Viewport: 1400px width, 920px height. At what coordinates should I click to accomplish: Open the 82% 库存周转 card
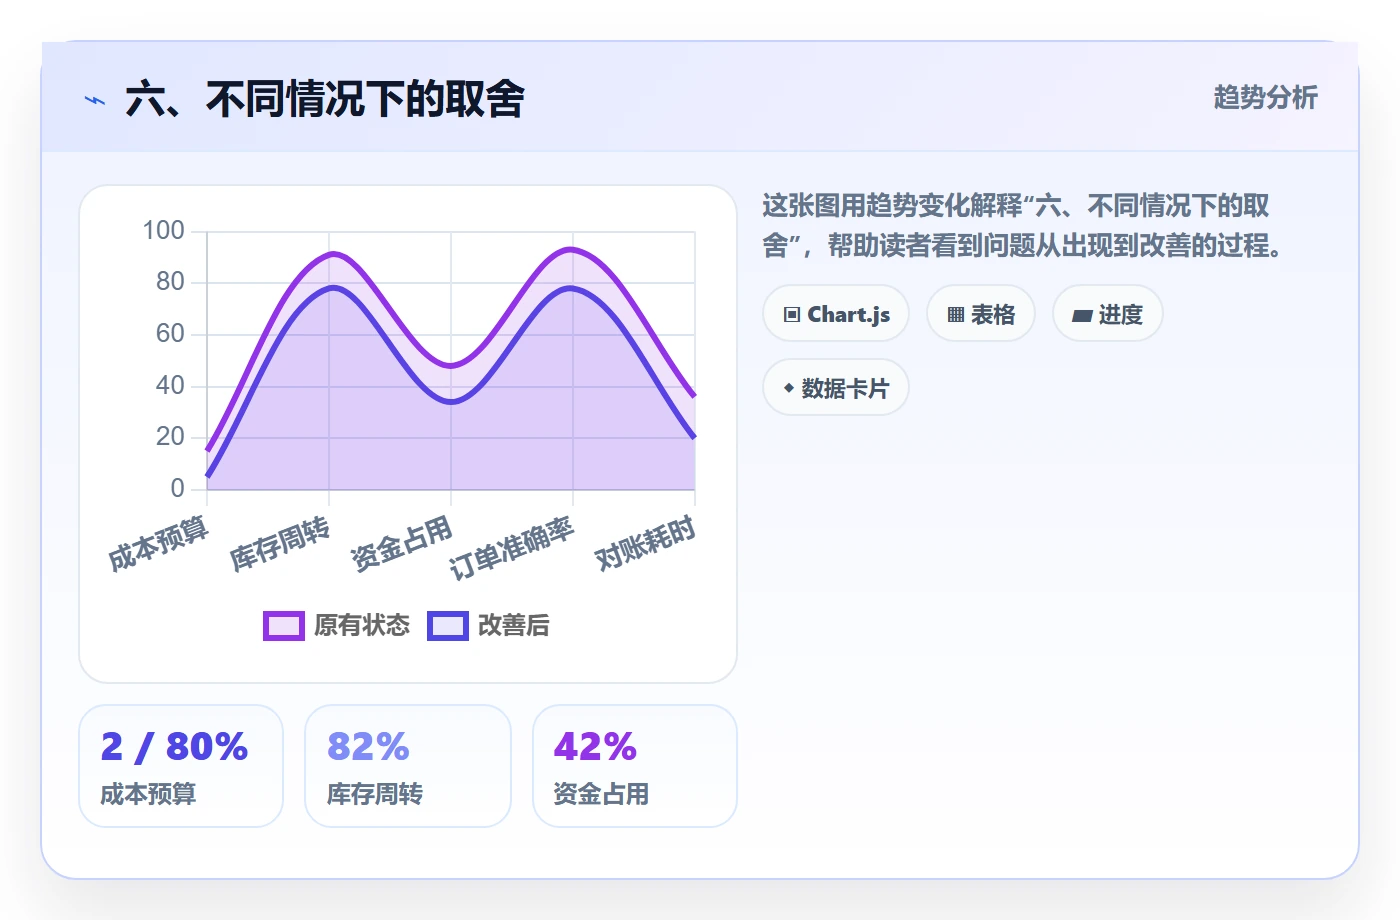408,766
